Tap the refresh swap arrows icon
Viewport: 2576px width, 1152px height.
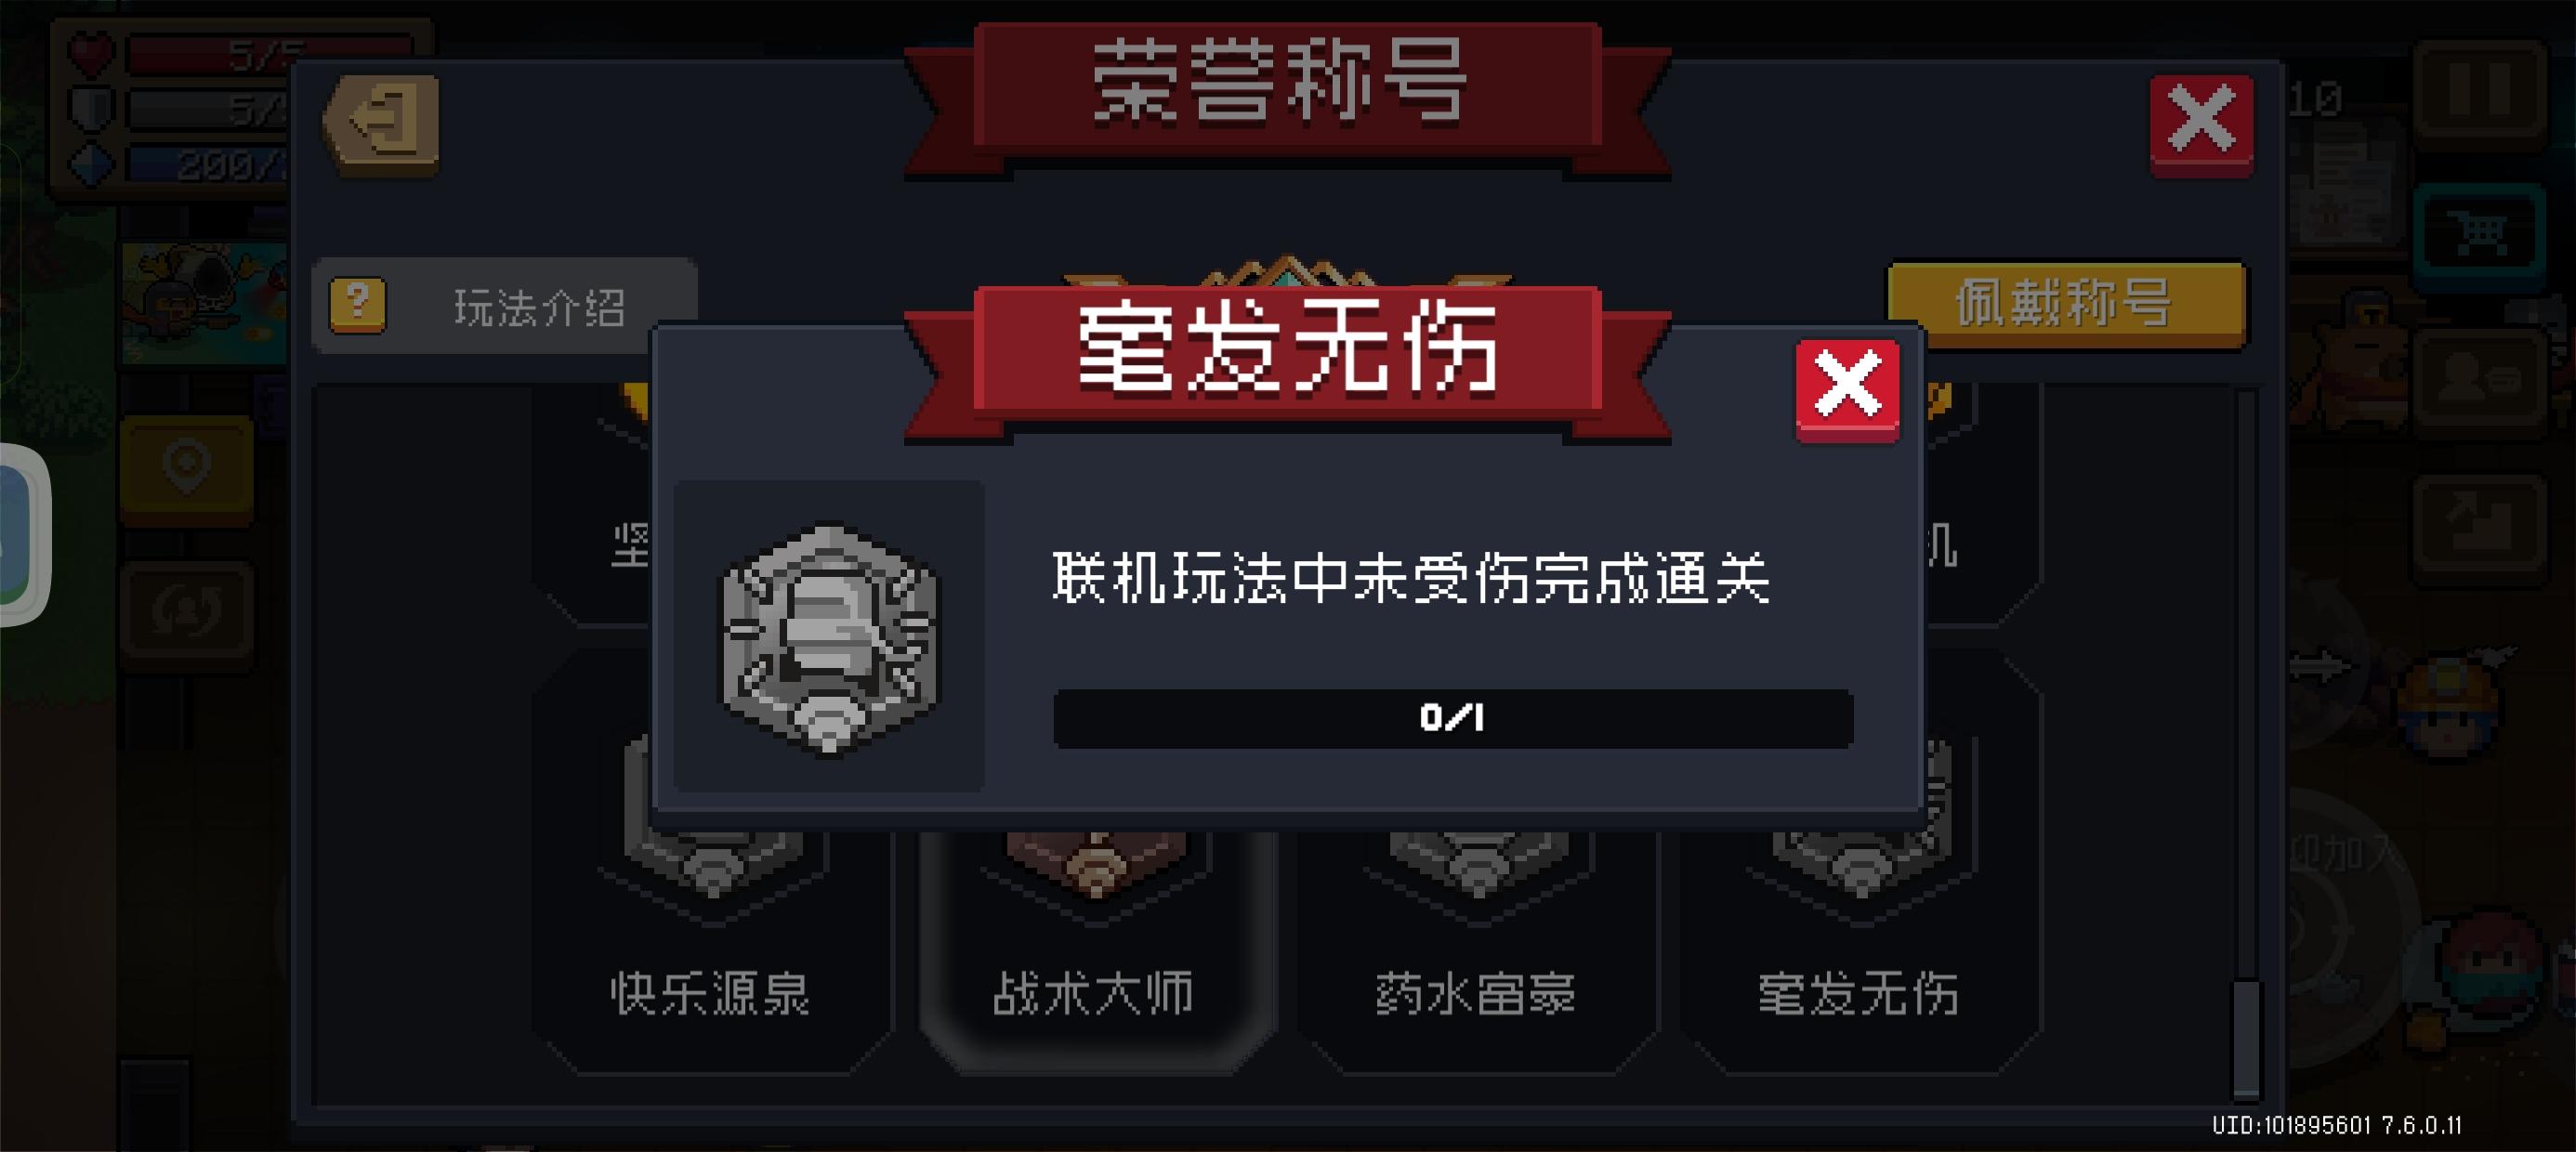click(x=187, y=612)
